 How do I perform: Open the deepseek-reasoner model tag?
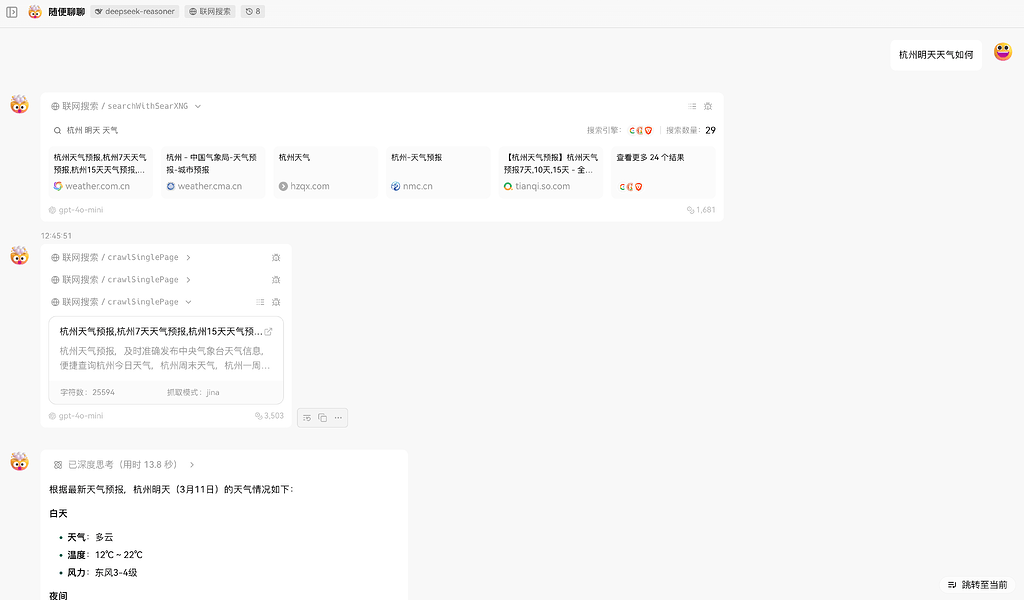point(135,12)
